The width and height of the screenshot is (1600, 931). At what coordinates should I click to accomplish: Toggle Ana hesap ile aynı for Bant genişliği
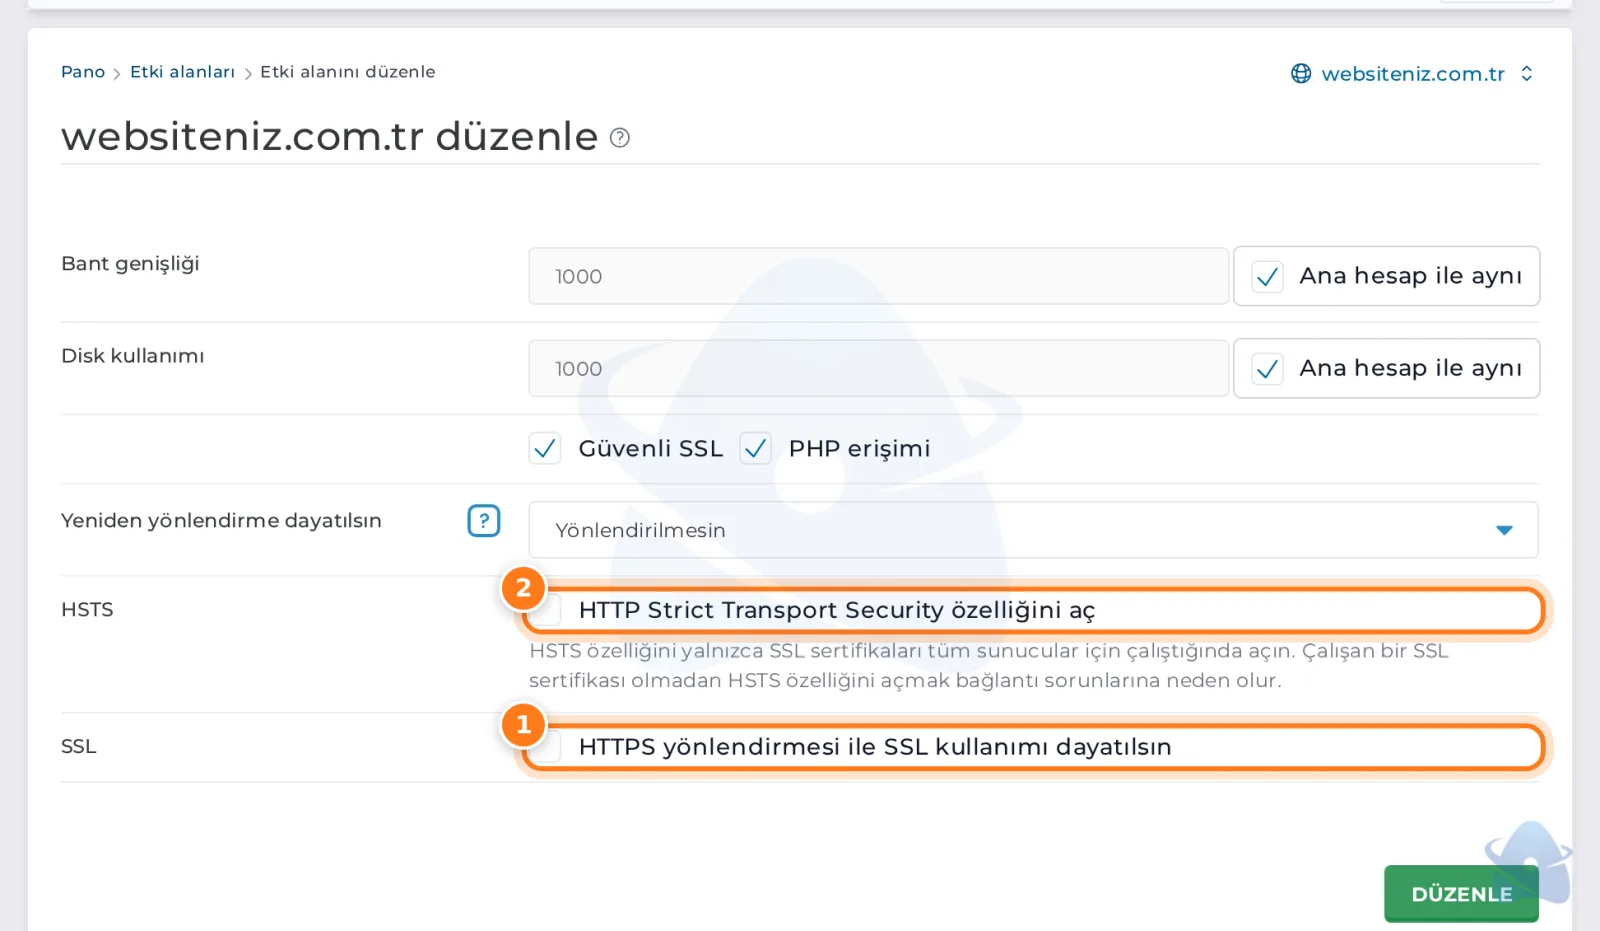pyautogui.click(x=1268, y=277)
